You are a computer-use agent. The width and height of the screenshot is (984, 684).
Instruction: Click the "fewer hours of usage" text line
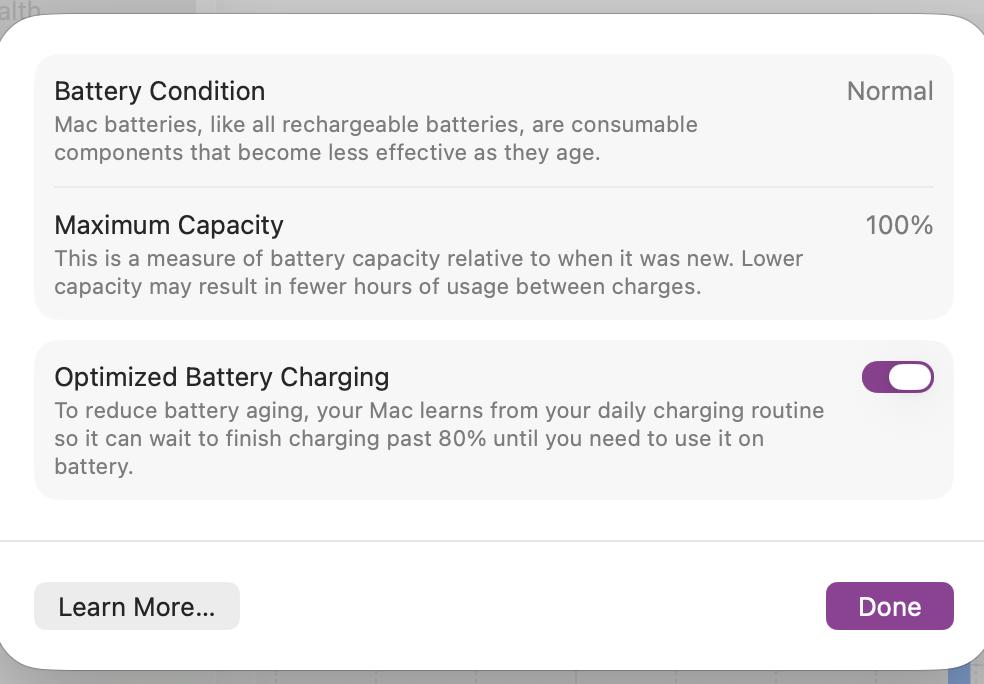tap(378, 286)
